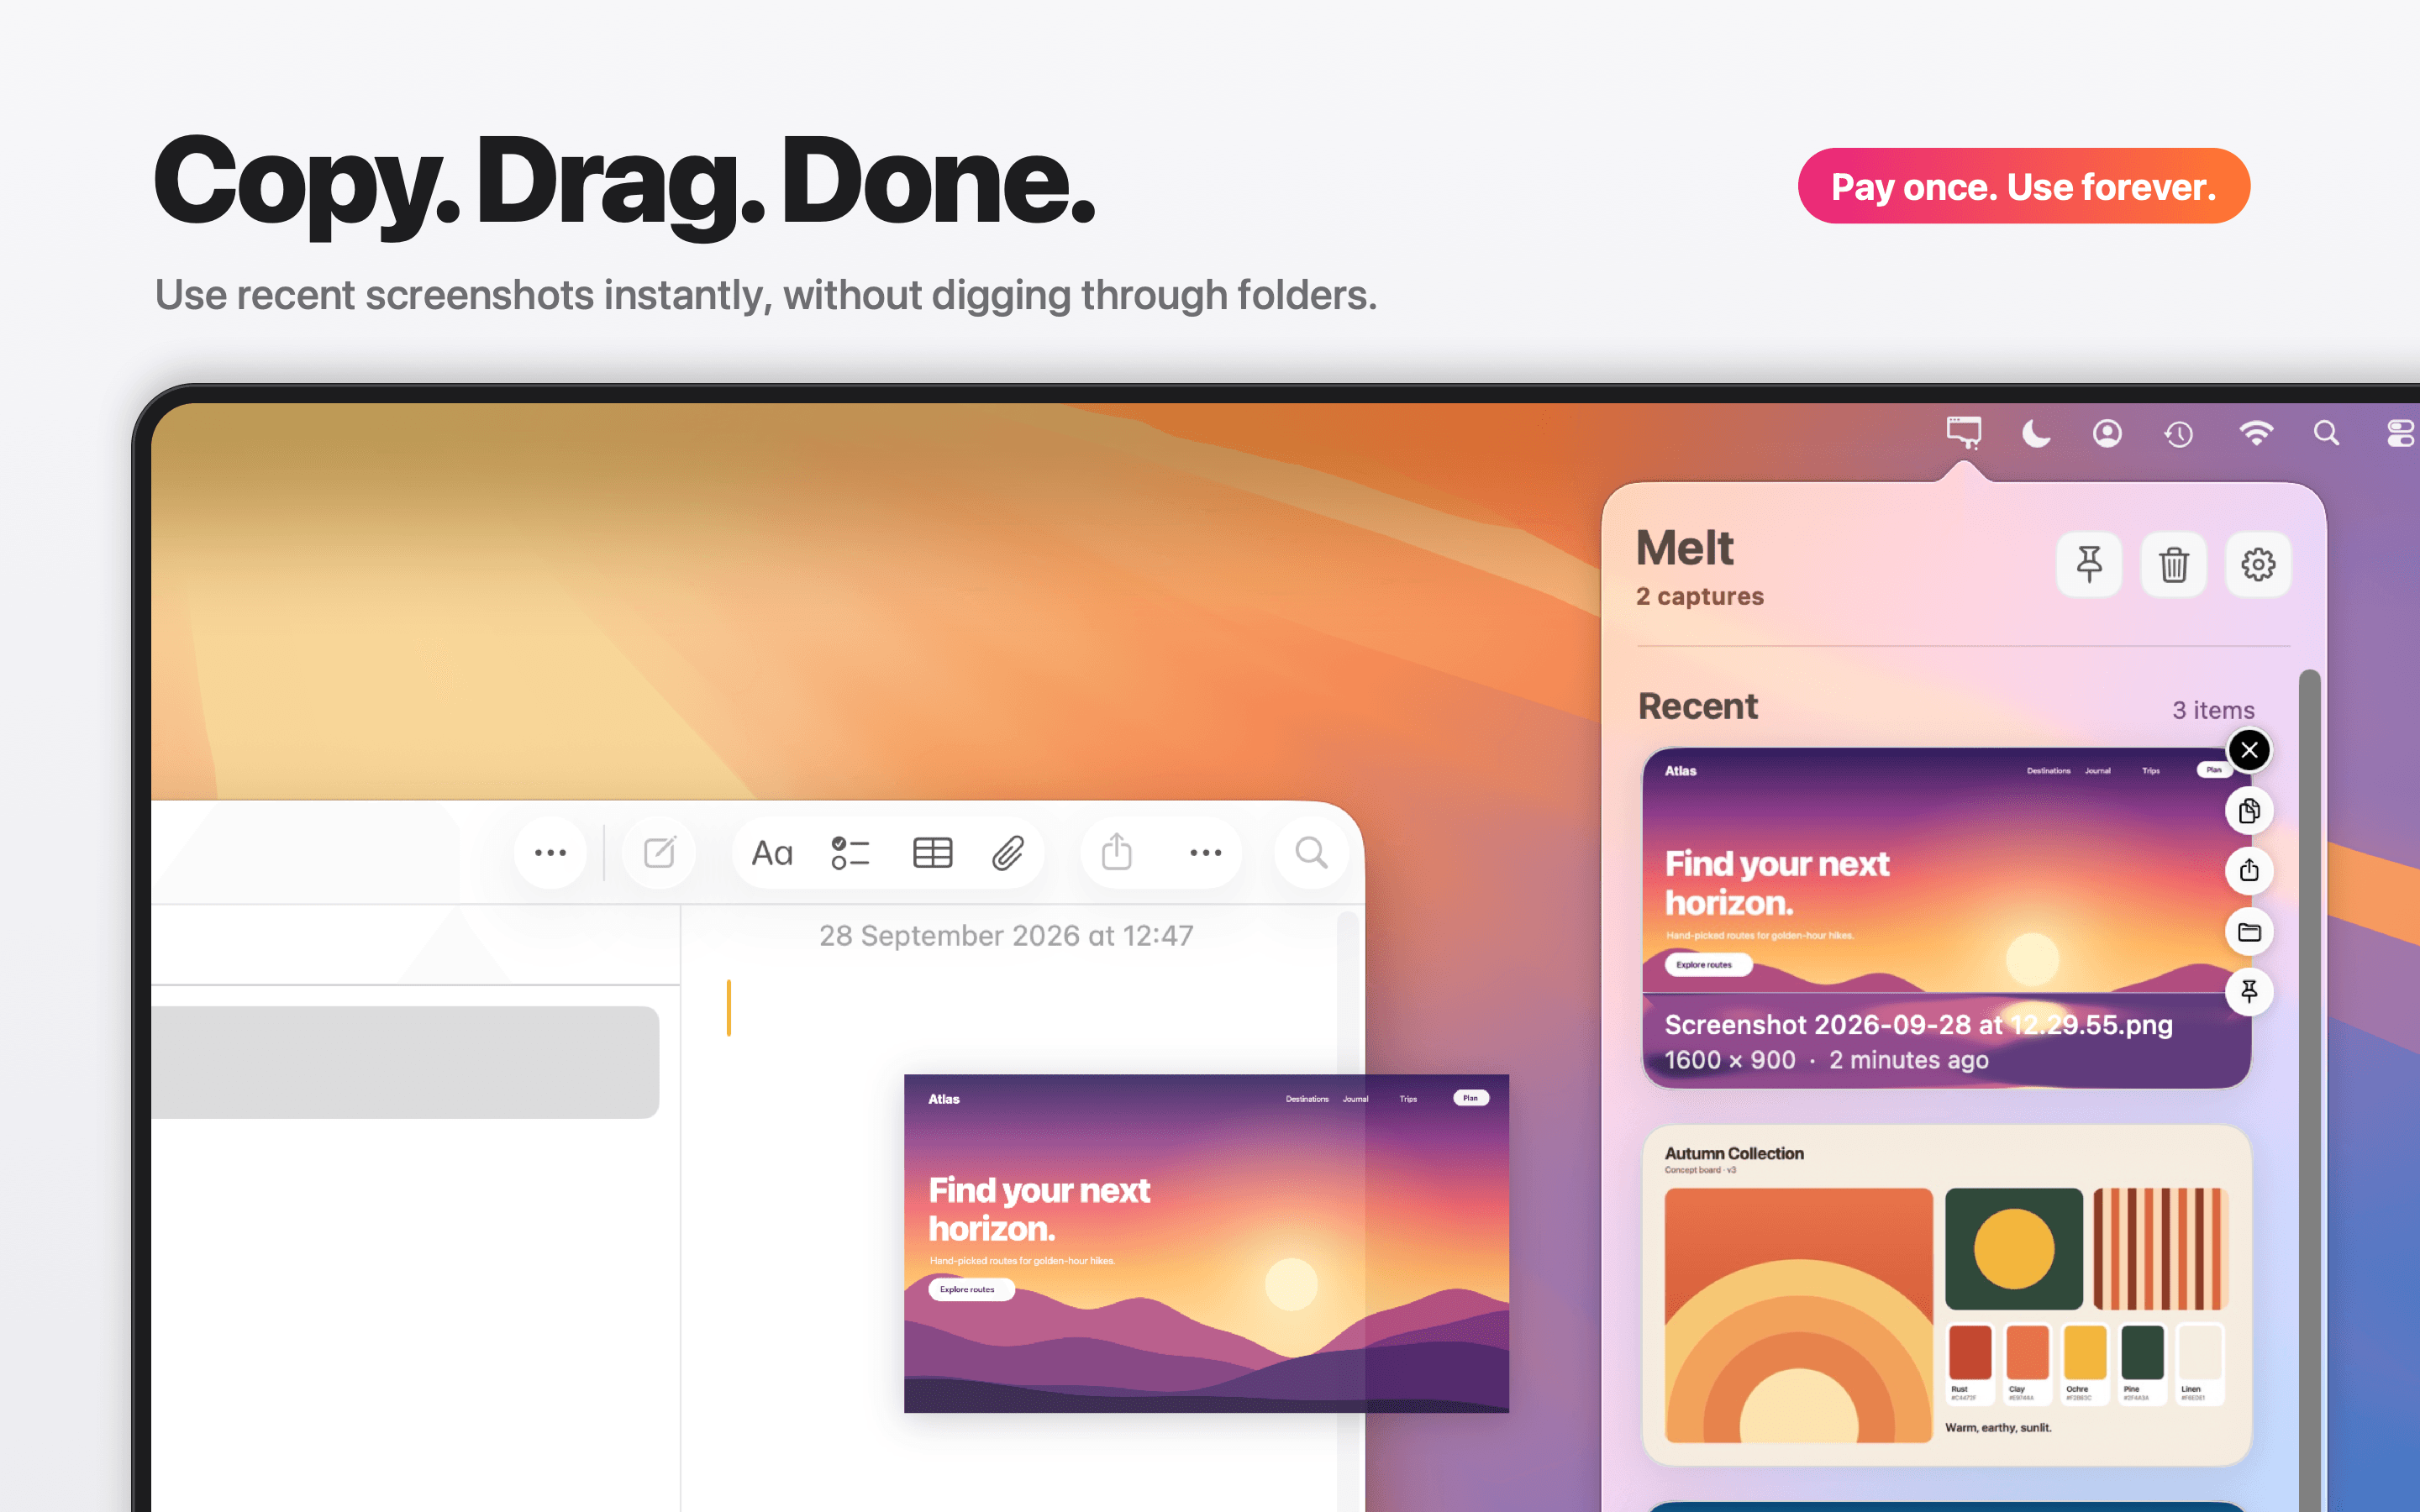
Task: Click the Melt panel scrollbar
Action: coord(2308,1090)
